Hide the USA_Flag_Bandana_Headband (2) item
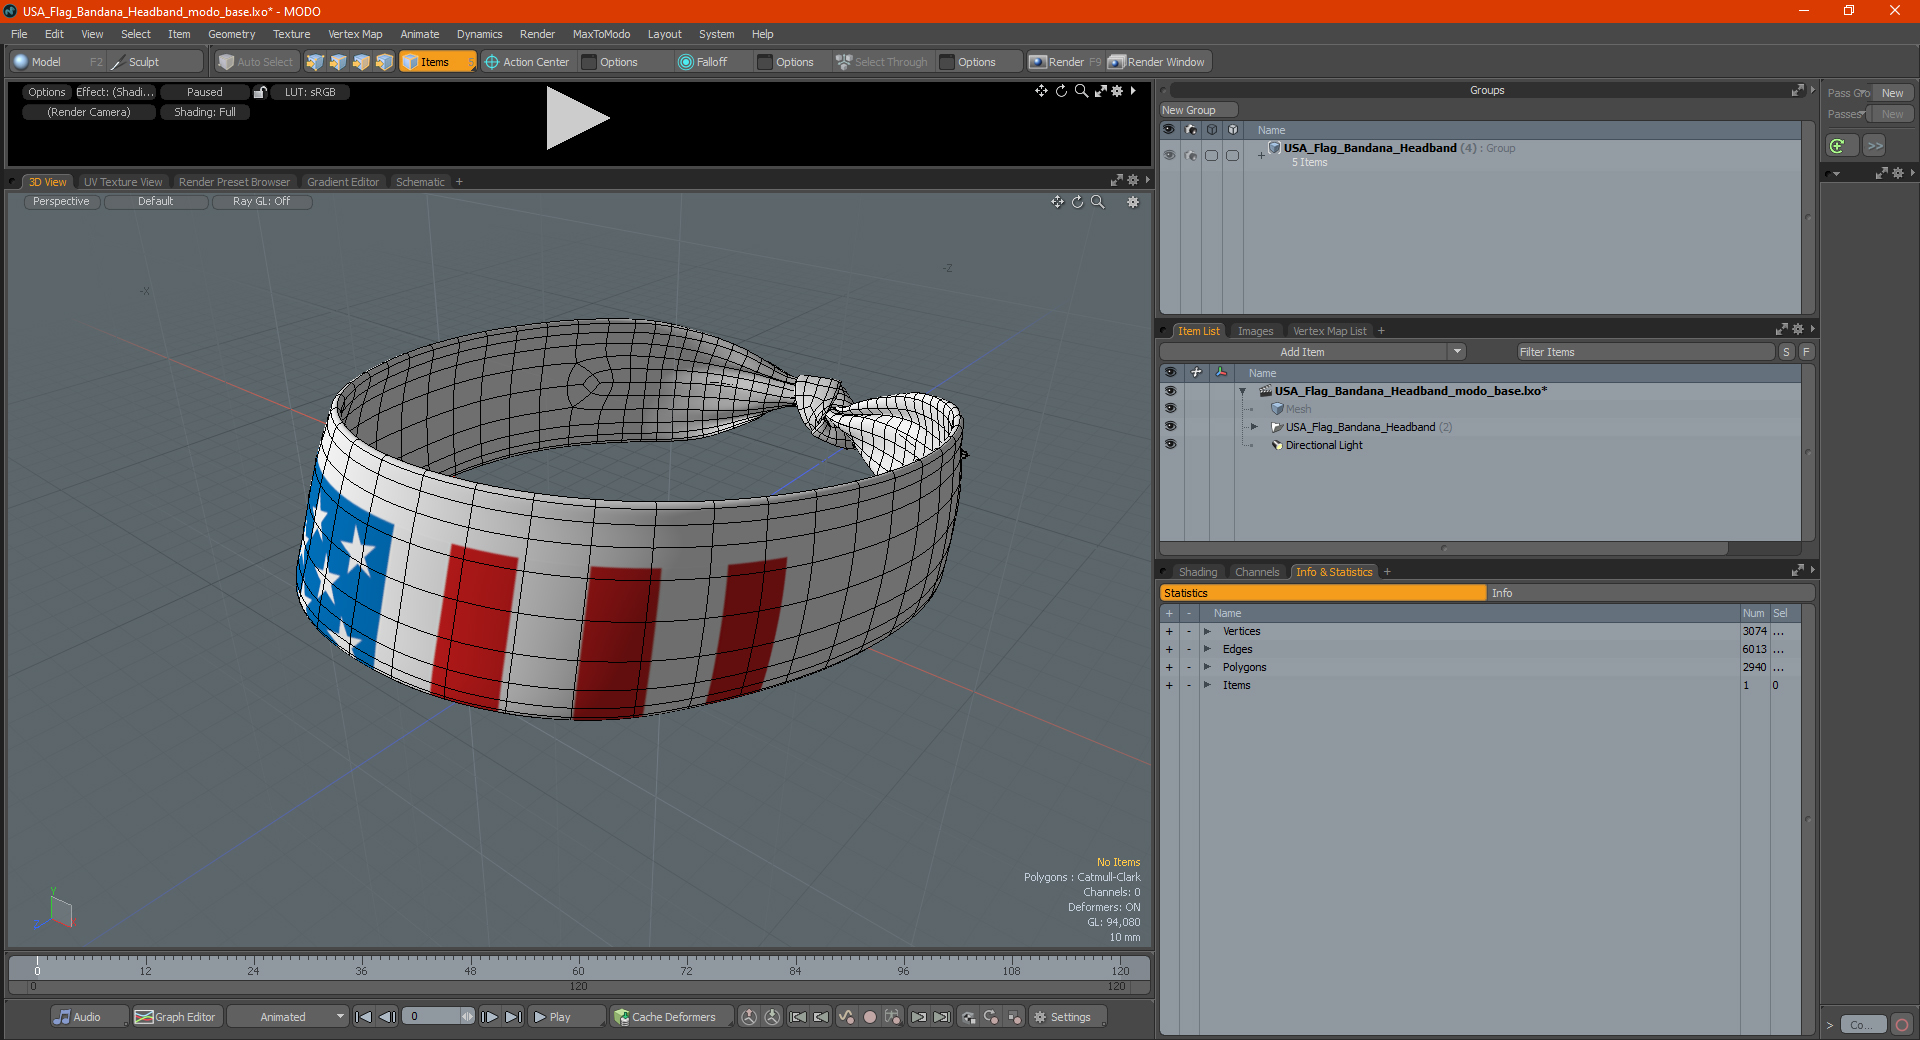1920x1040 pixels. point(1170,427)
